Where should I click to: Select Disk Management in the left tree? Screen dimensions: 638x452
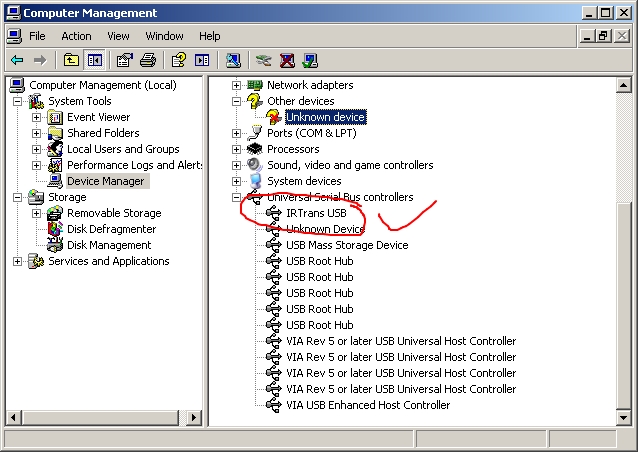pyautogui.click(x=108, y=245)
